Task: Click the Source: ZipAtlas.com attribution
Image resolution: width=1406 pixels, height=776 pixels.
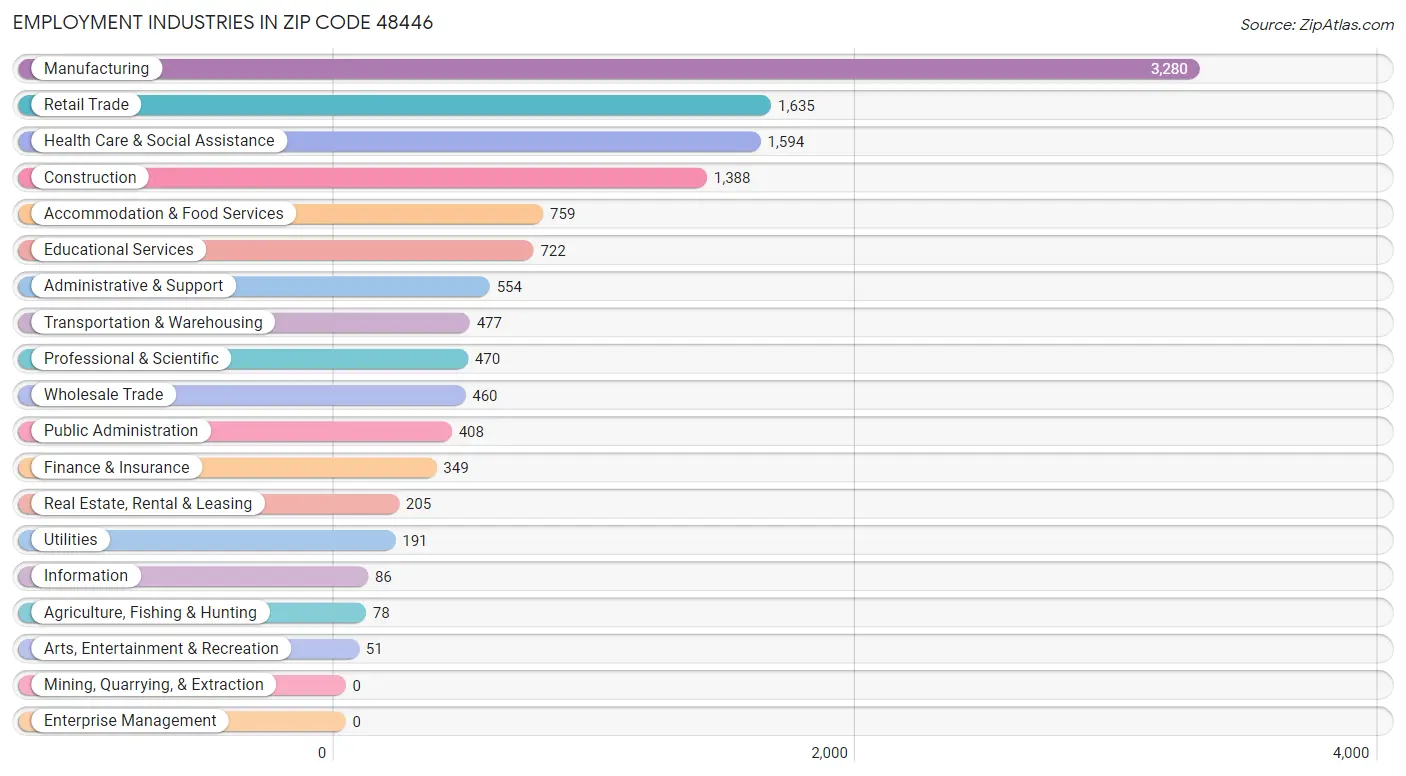Action: click(1317, 24)
